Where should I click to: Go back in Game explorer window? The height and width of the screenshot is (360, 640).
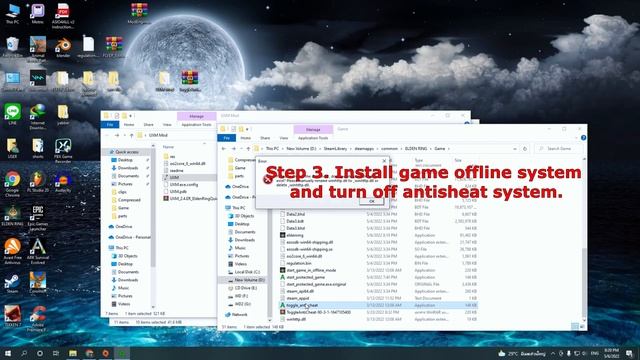(x=224, y=149)
